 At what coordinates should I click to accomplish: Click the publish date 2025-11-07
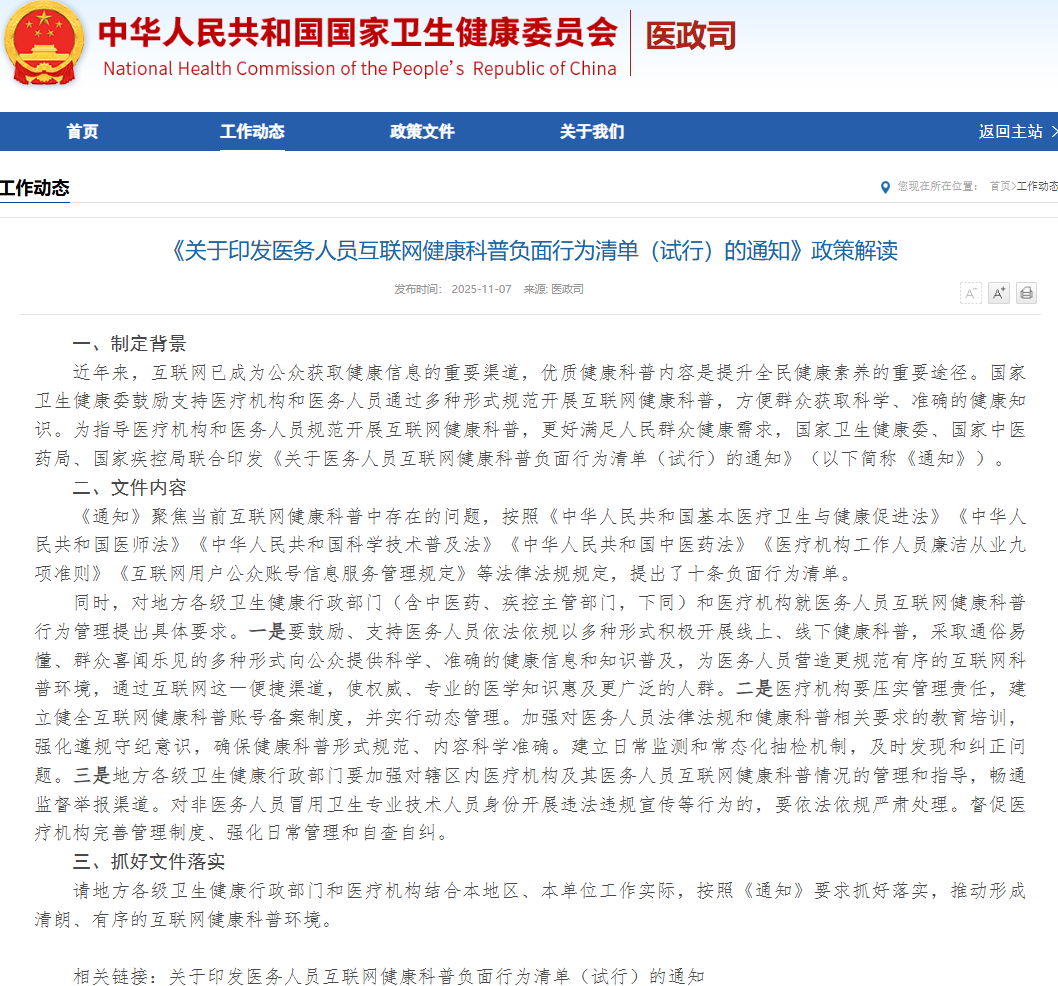tap(481, 289)
